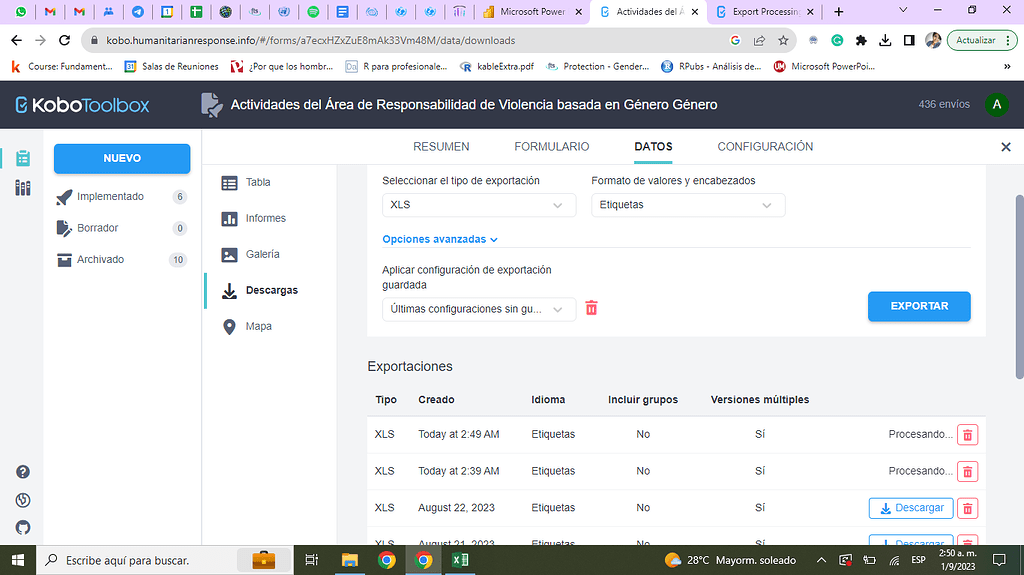Download the August 22, 2023 export
This screenshot has width=1024, height=575.
[910, 508]
